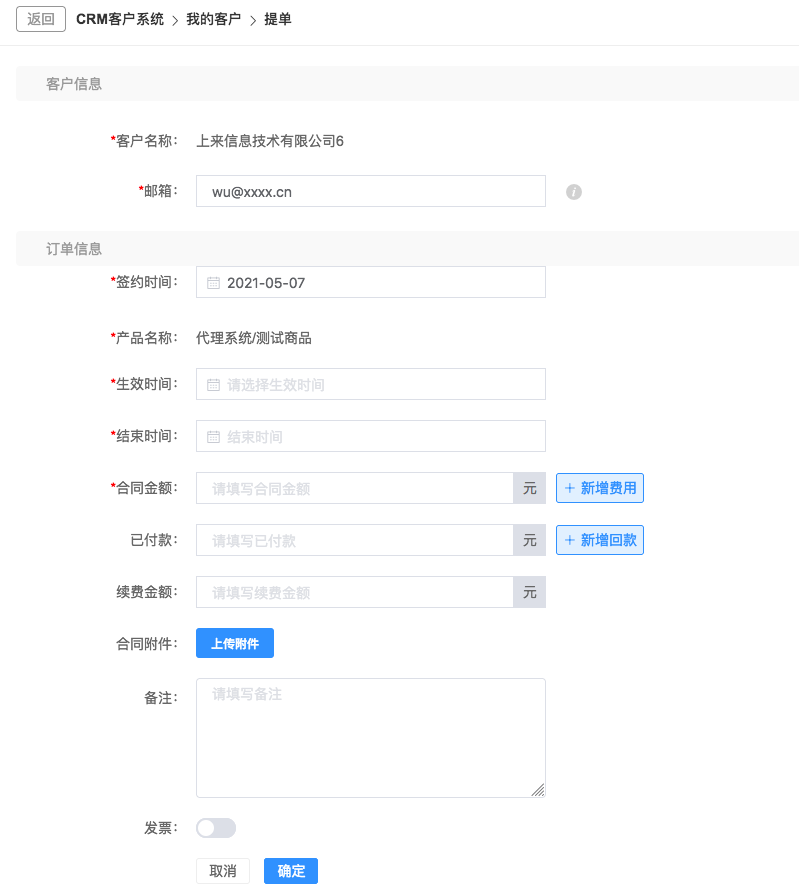The width and height of the screenshot is (799, 884).
Task: Open the 请选择生效时间 date picker
Action: [370, 384]
